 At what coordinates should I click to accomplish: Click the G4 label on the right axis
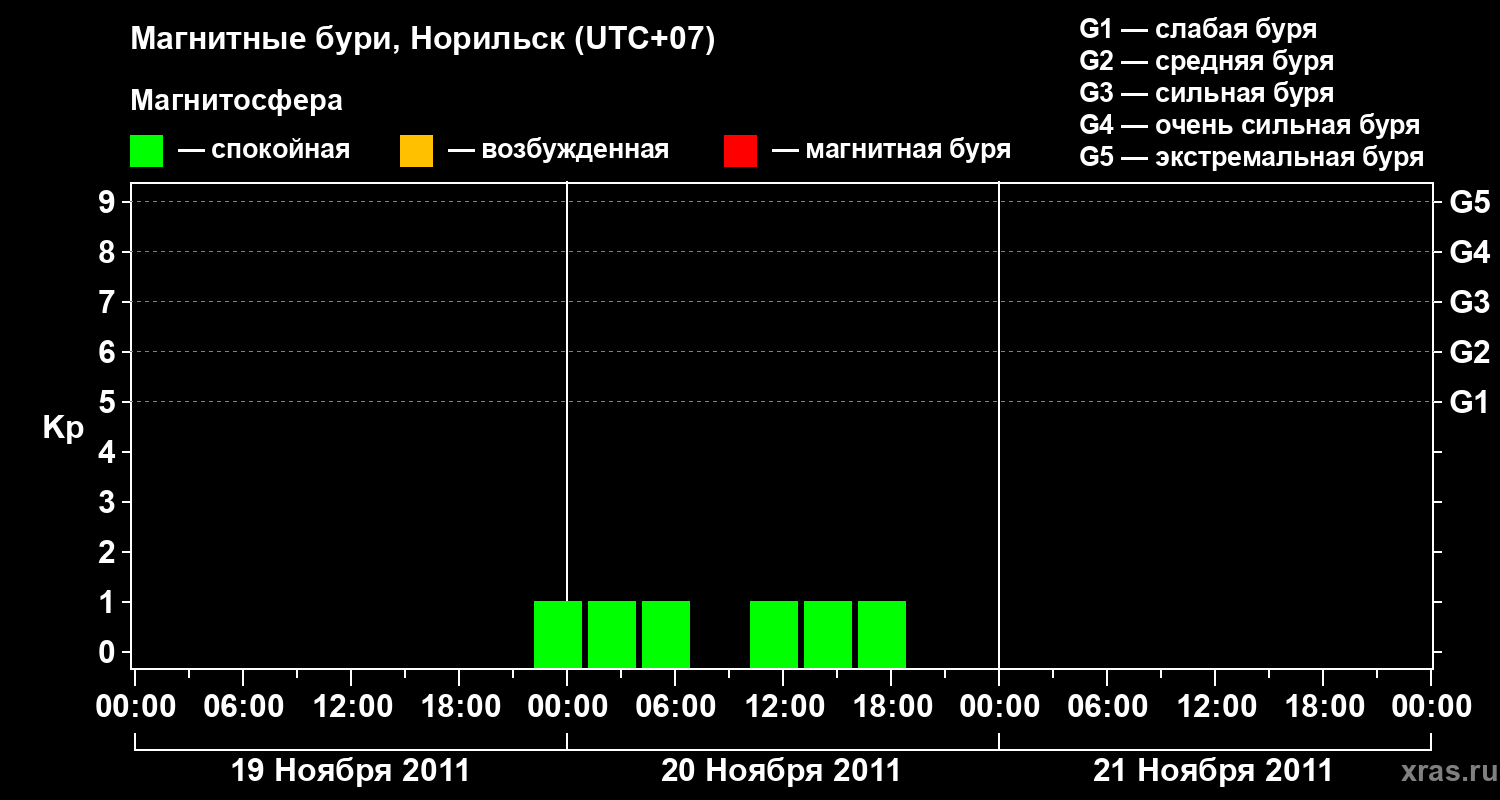pyautogui.click(x=1469, y=252)
